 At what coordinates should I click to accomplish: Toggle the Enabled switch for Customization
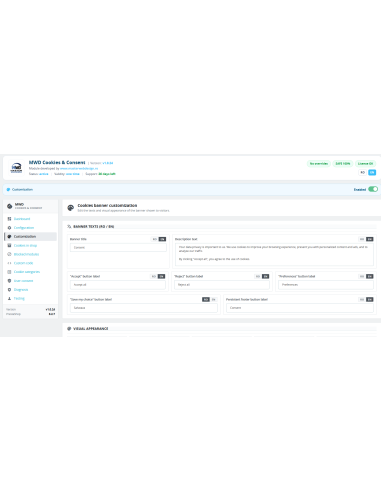coord(373,189)
